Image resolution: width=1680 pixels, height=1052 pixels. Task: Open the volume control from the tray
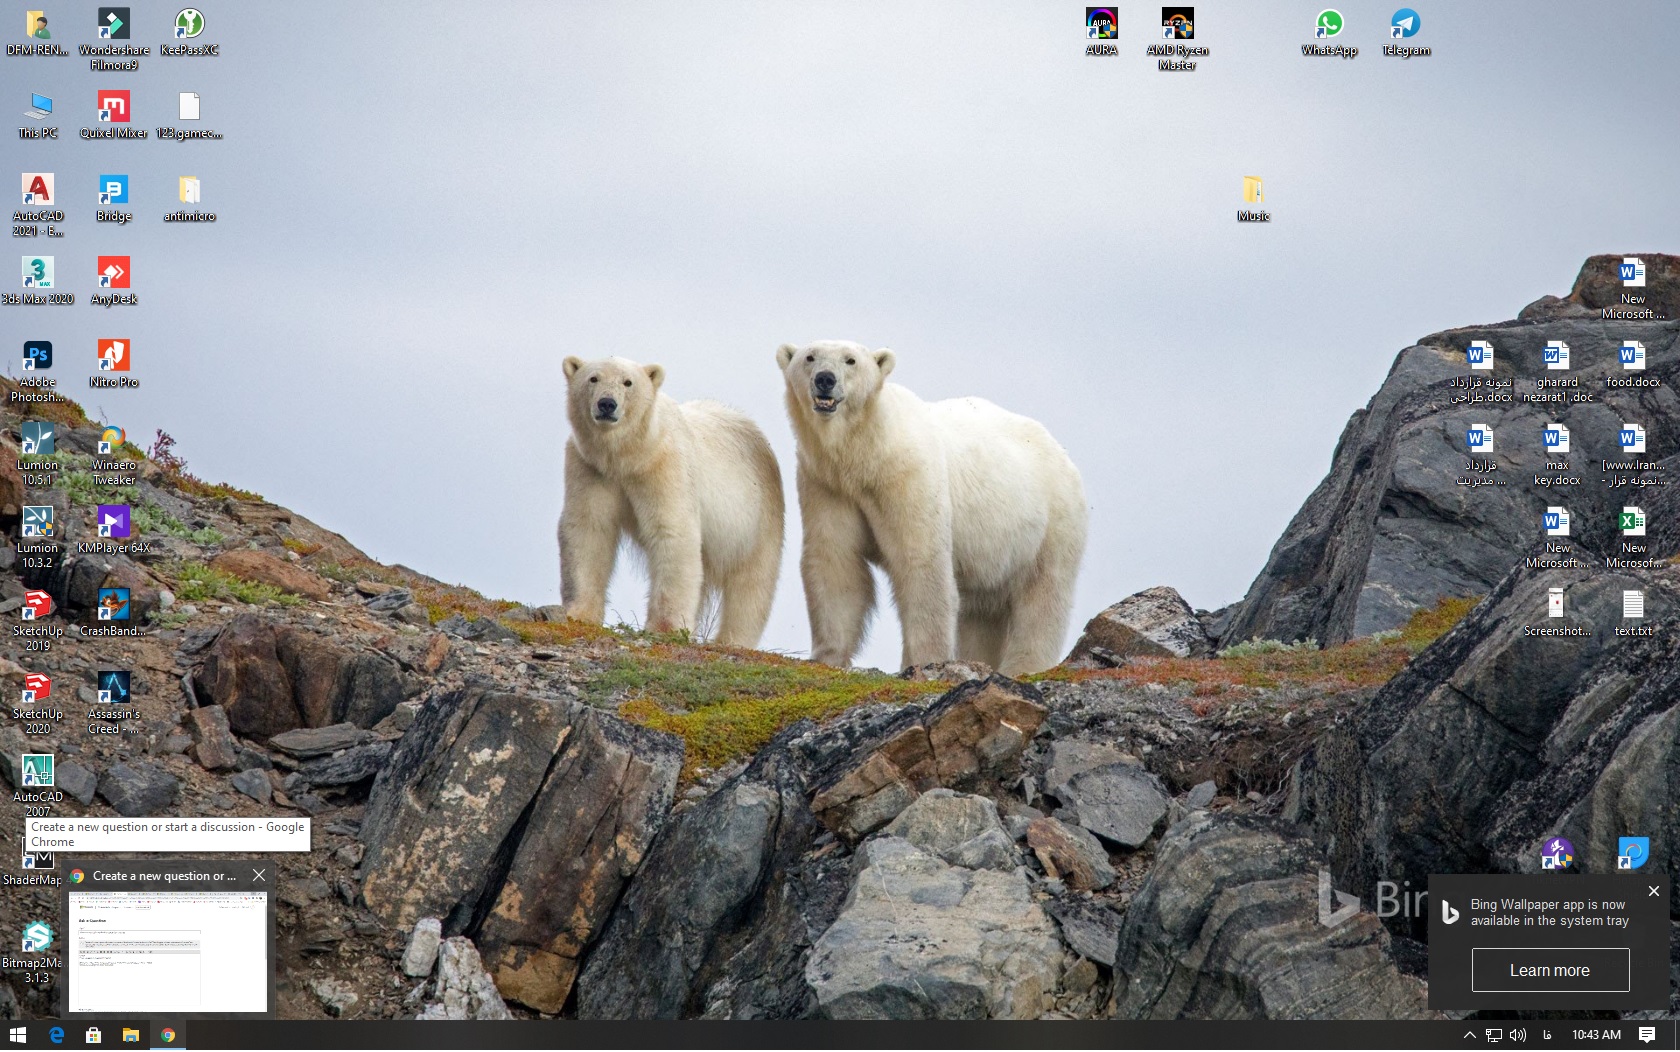point(1518,1036)
